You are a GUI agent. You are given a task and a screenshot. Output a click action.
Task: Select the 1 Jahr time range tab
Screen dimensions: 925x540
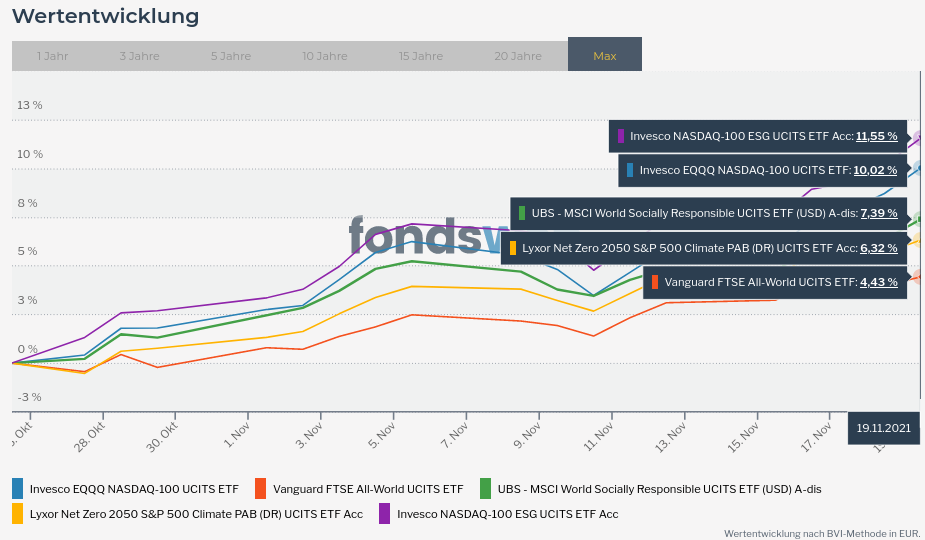[52, 56]
